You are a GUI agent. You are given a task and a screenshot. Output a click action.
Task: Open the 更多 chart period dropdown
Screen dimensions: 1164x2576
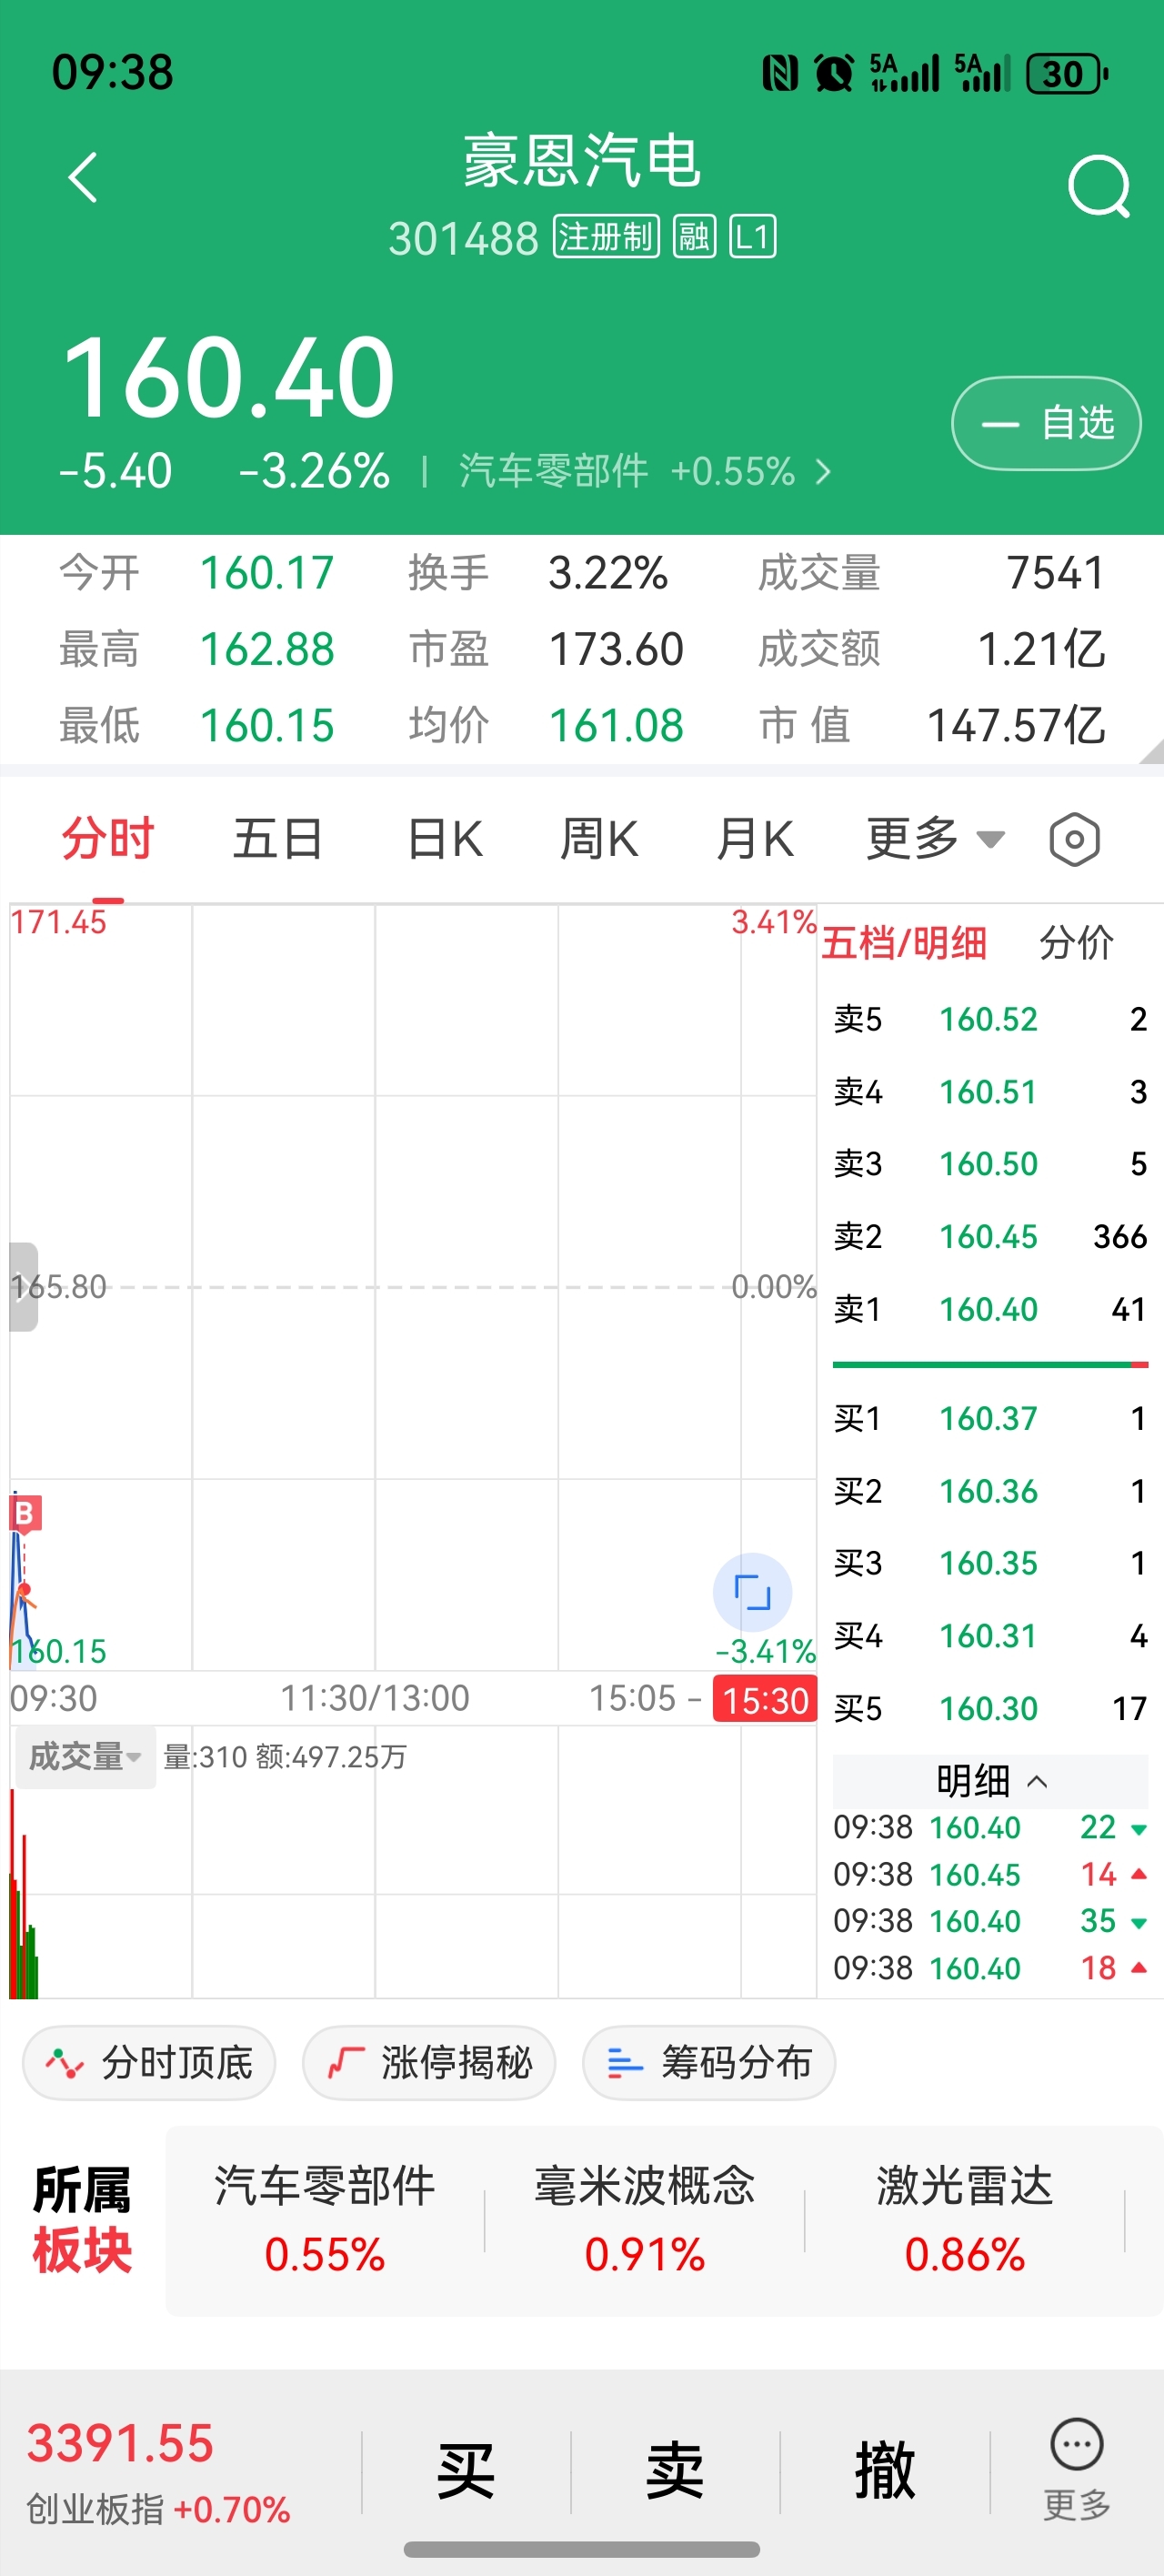tap(935, 838)
